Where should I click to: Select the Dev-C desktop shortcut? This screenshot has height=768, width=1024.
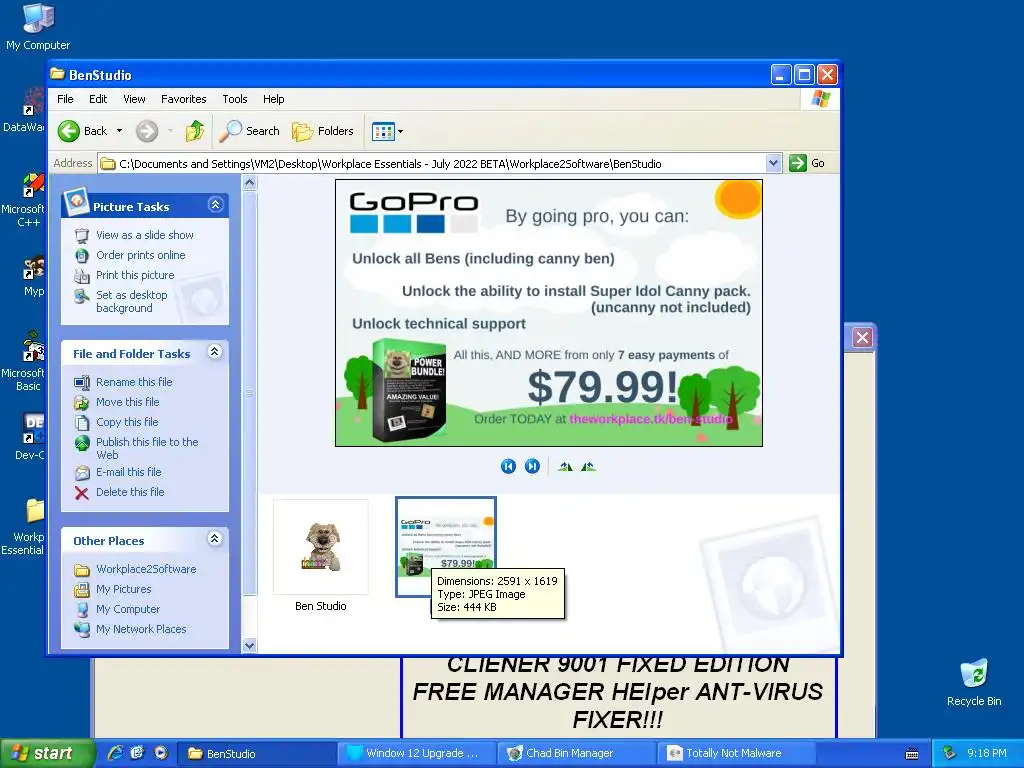(29, 436)
